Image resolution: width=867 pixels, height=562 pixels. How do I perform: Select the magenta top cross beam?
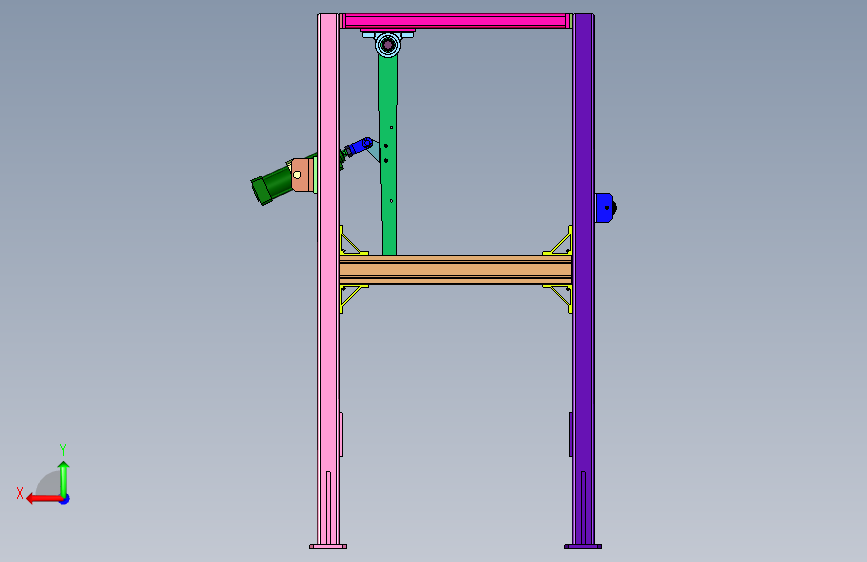(456, 21)
